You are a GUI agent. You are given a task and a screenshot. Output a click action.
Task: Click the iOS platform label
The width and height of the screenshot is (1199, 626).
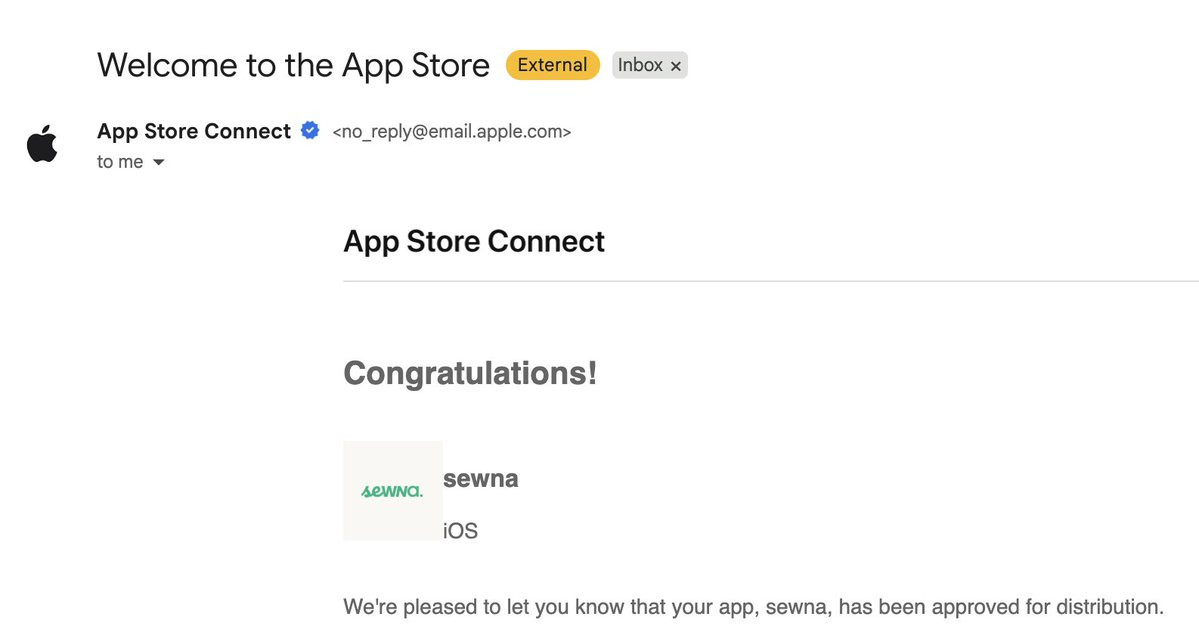(x=460, y=531)
